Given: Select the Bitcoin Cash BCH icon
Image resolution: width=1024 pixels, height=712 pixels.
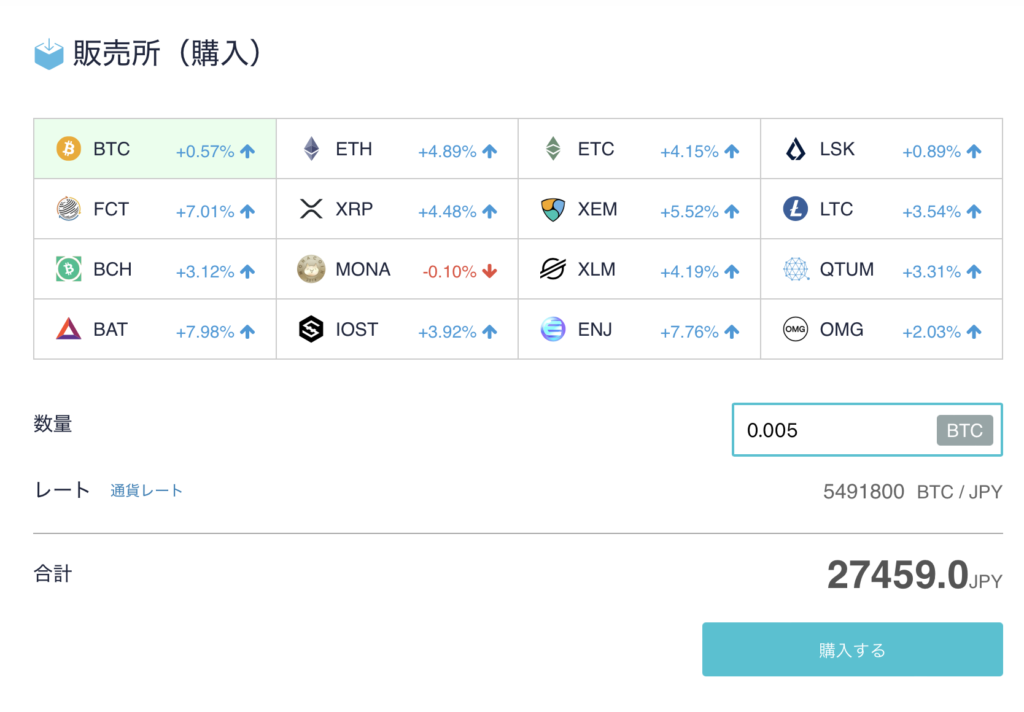Looking at the screenshot, I should [69, 269].
